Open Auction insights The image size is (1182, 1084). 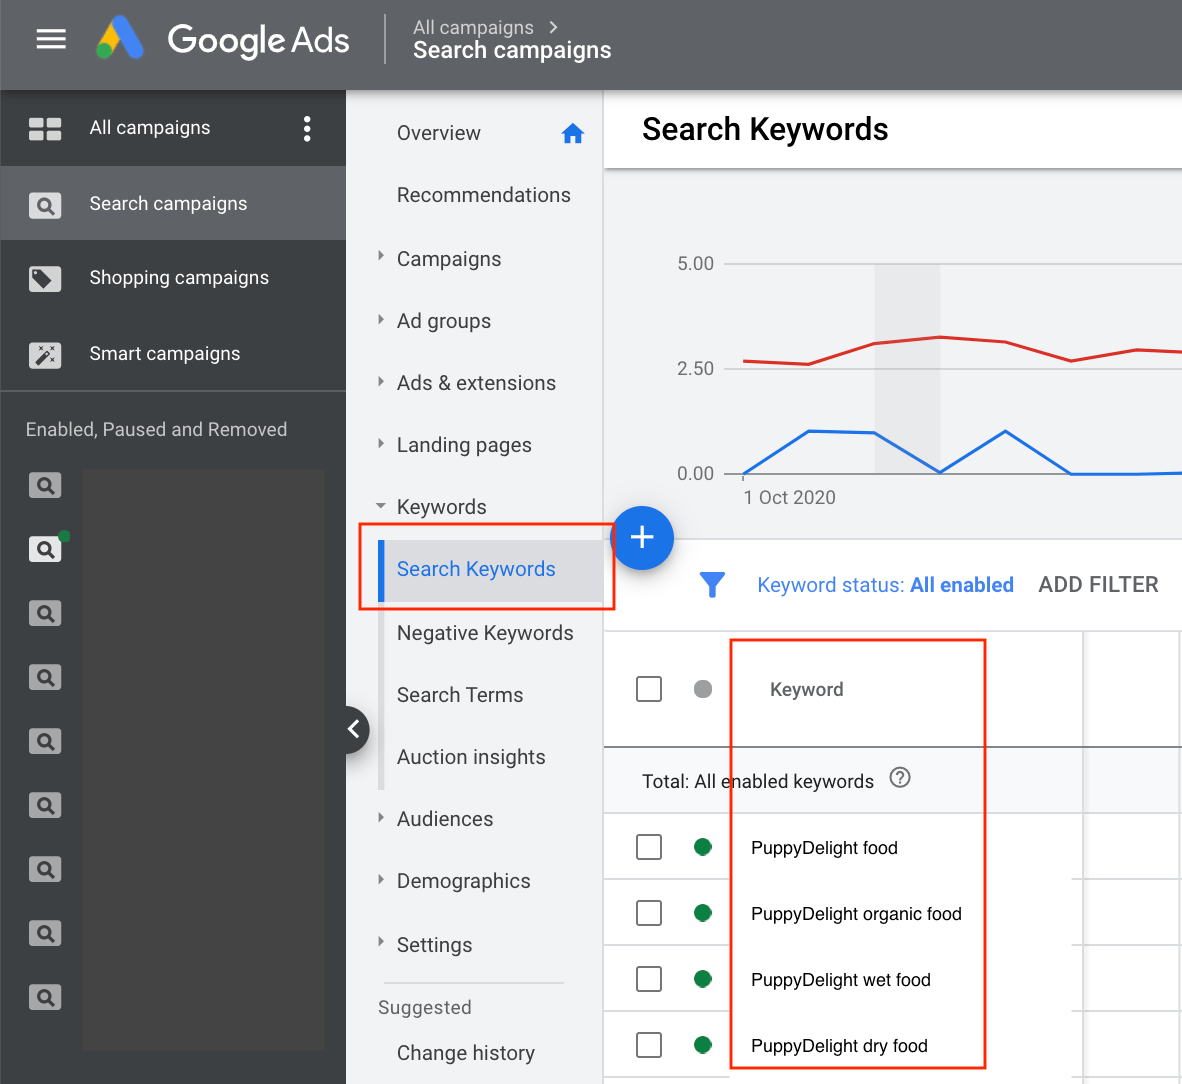click(471, 757)
